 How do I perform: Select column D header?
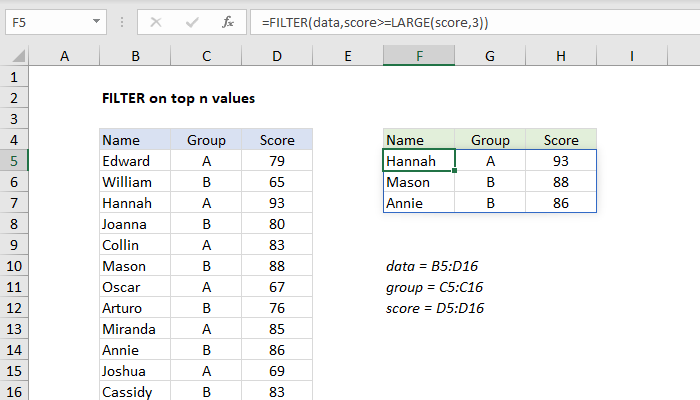click(x=277, y=56)
